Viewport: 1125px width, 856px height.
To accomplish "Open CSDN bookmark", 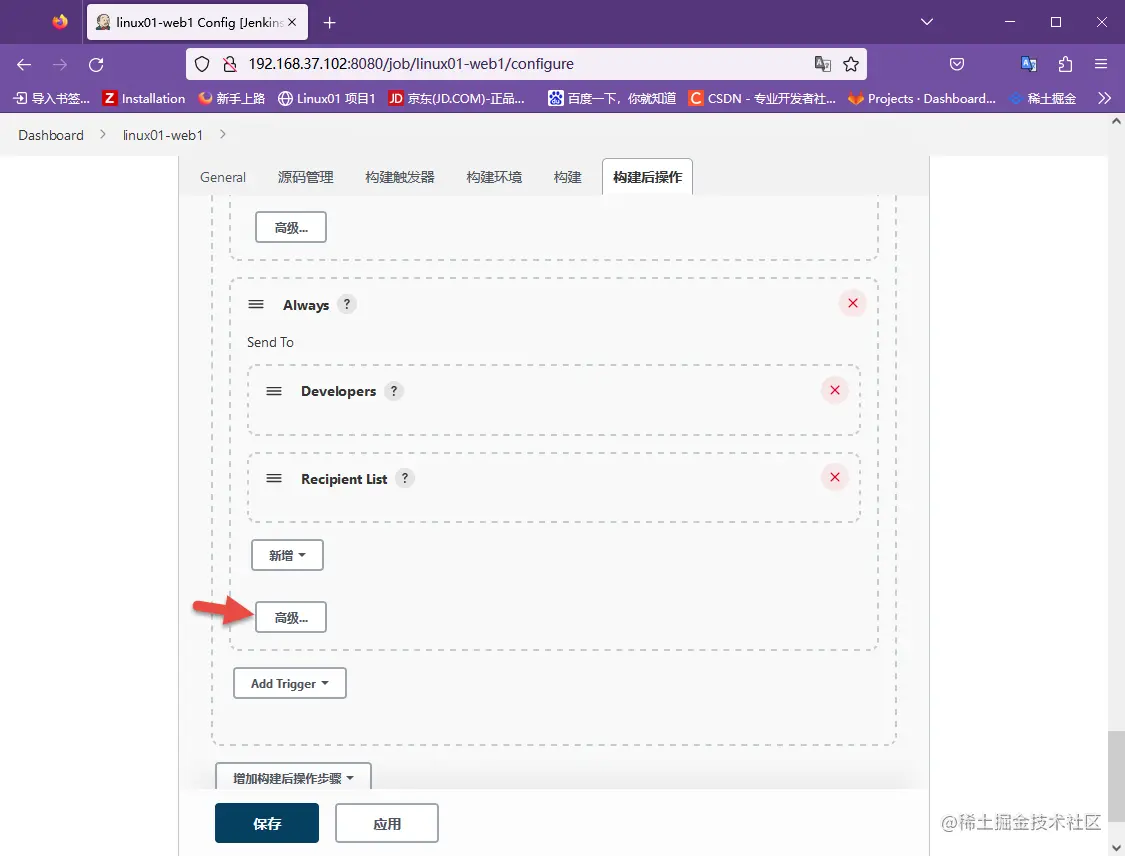I will pyautogui.click(x=762, y=98).
